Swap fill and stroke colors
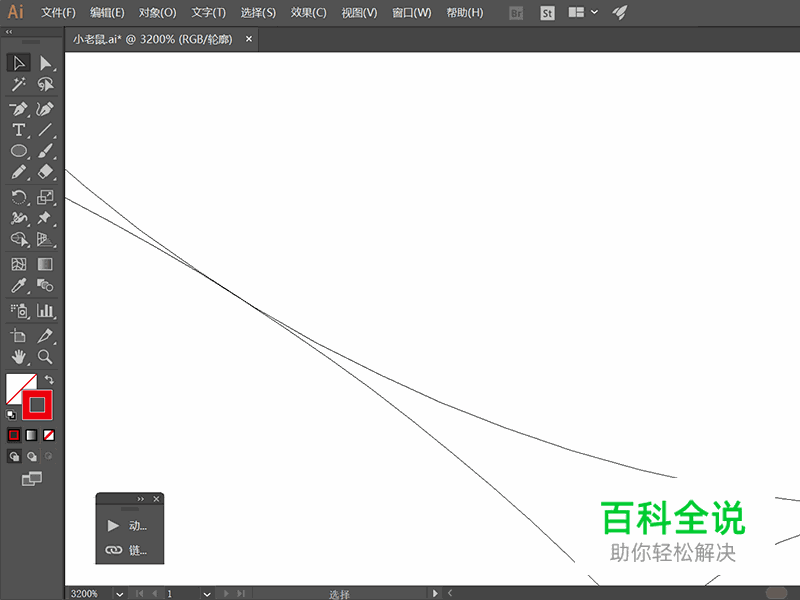 click(x=47, y=378)
